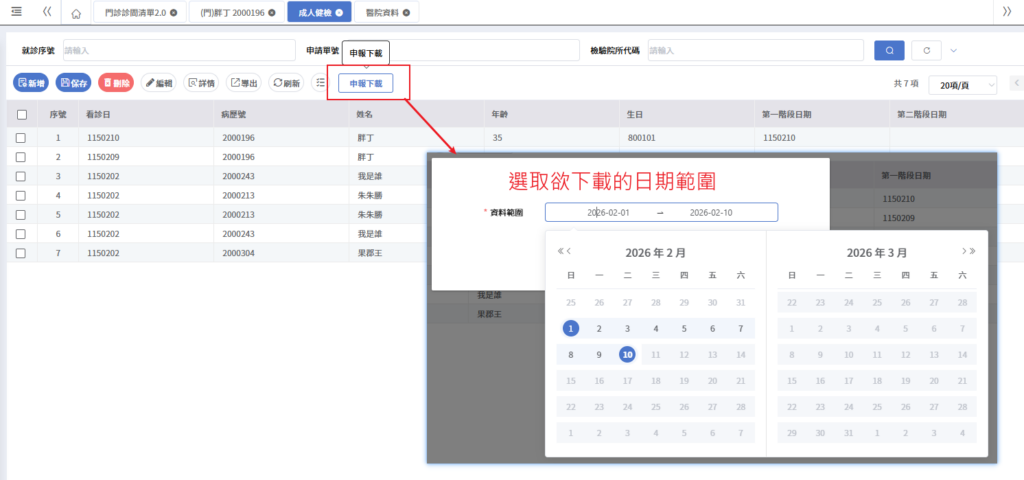Click the 申報下載 button
Viewport: 1024px width, 480px height.
(365, 84)
